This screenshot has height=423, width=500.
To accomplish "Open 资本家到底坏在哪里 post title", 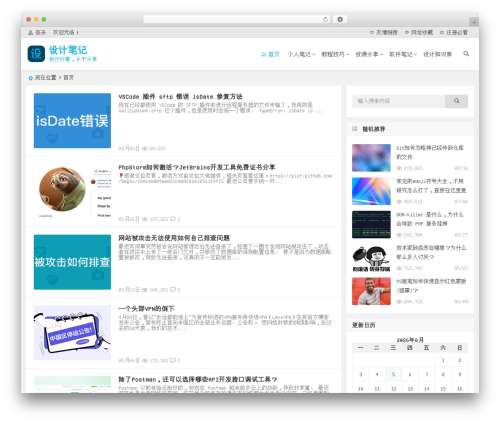I will 431,252.
